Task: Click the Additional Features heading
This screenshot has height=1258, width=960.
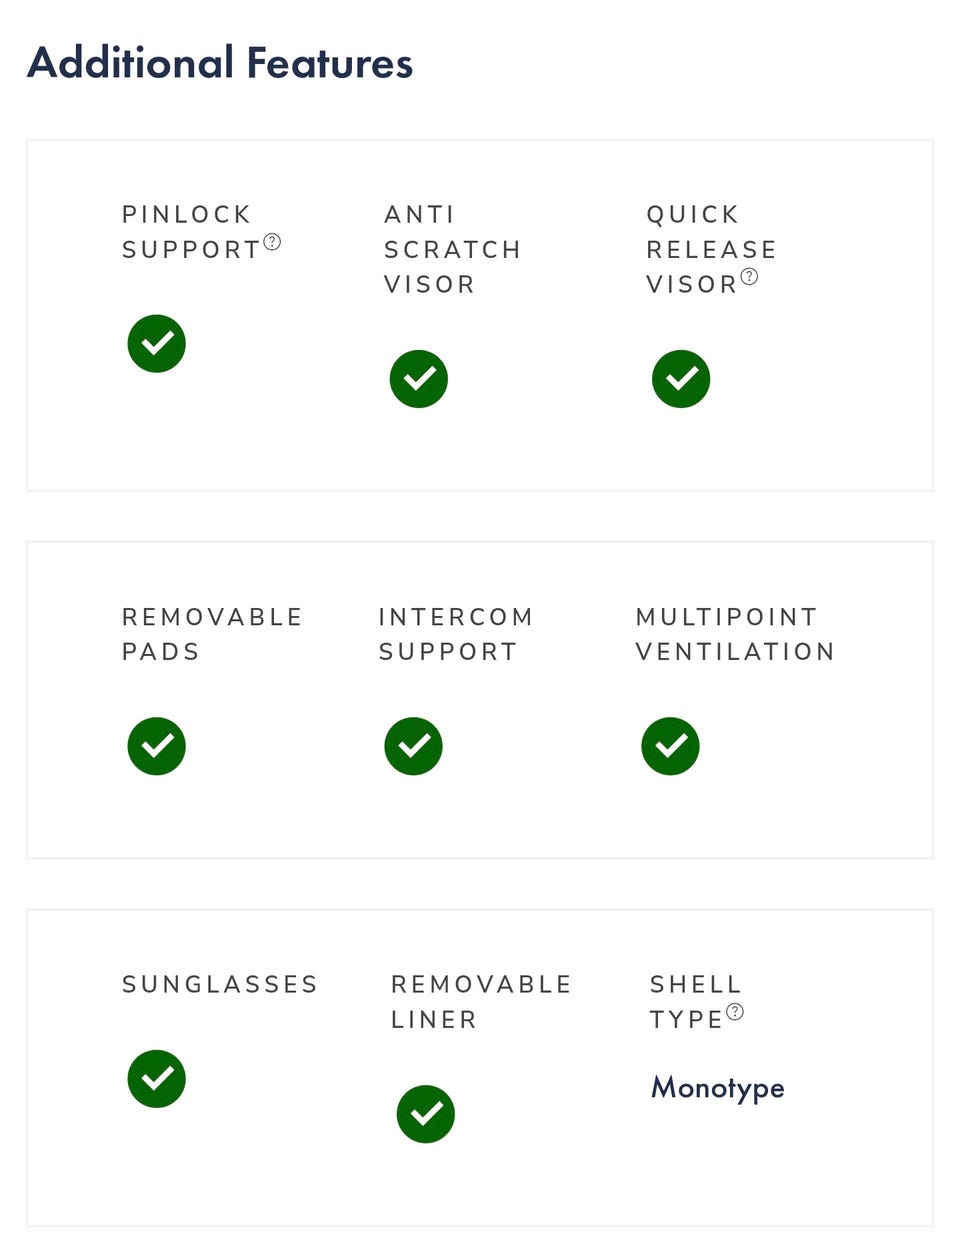Action: [x=220, y=62]
